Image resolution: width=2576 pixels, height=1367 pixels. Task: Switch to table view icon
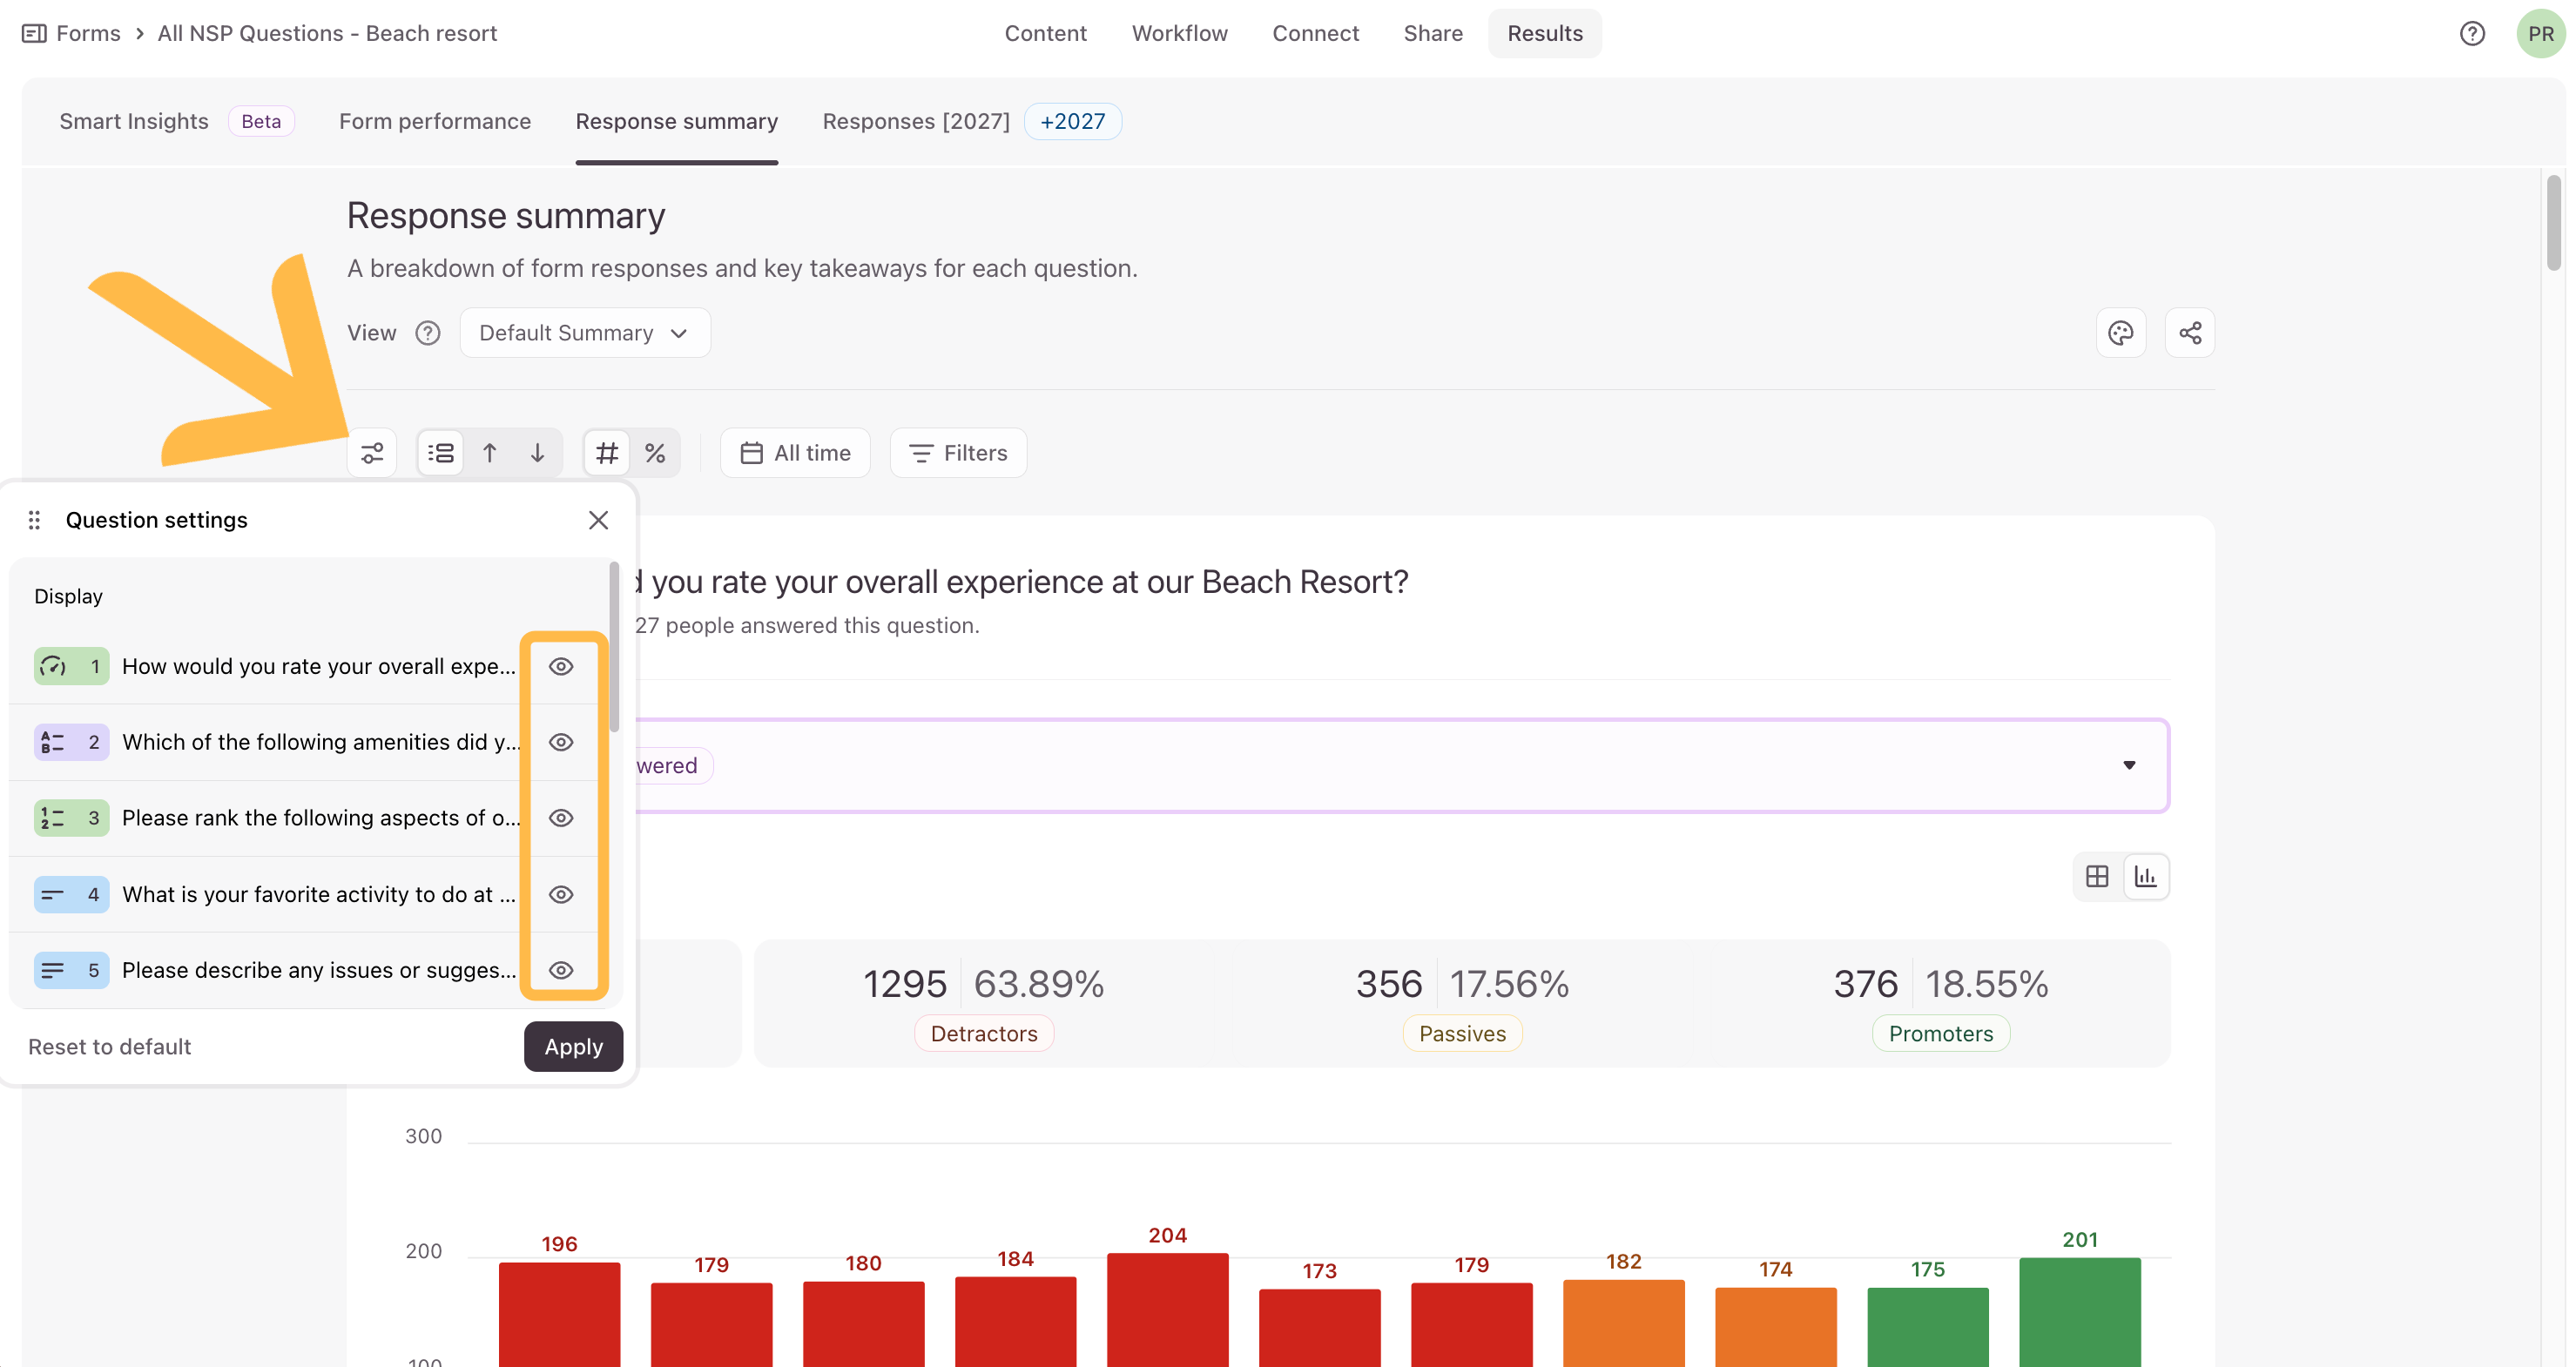(2097, 876)
